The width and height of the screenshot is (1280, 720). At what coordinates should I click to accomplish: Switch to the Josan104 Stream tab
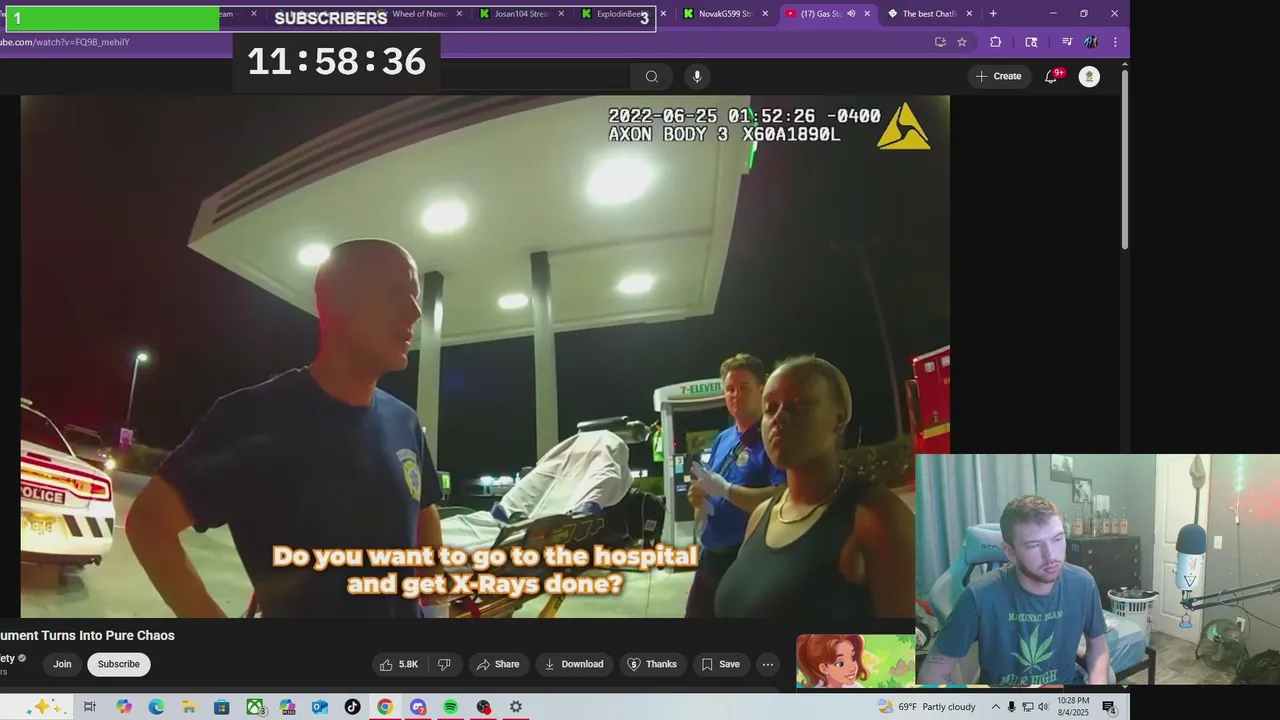[520, 14]
